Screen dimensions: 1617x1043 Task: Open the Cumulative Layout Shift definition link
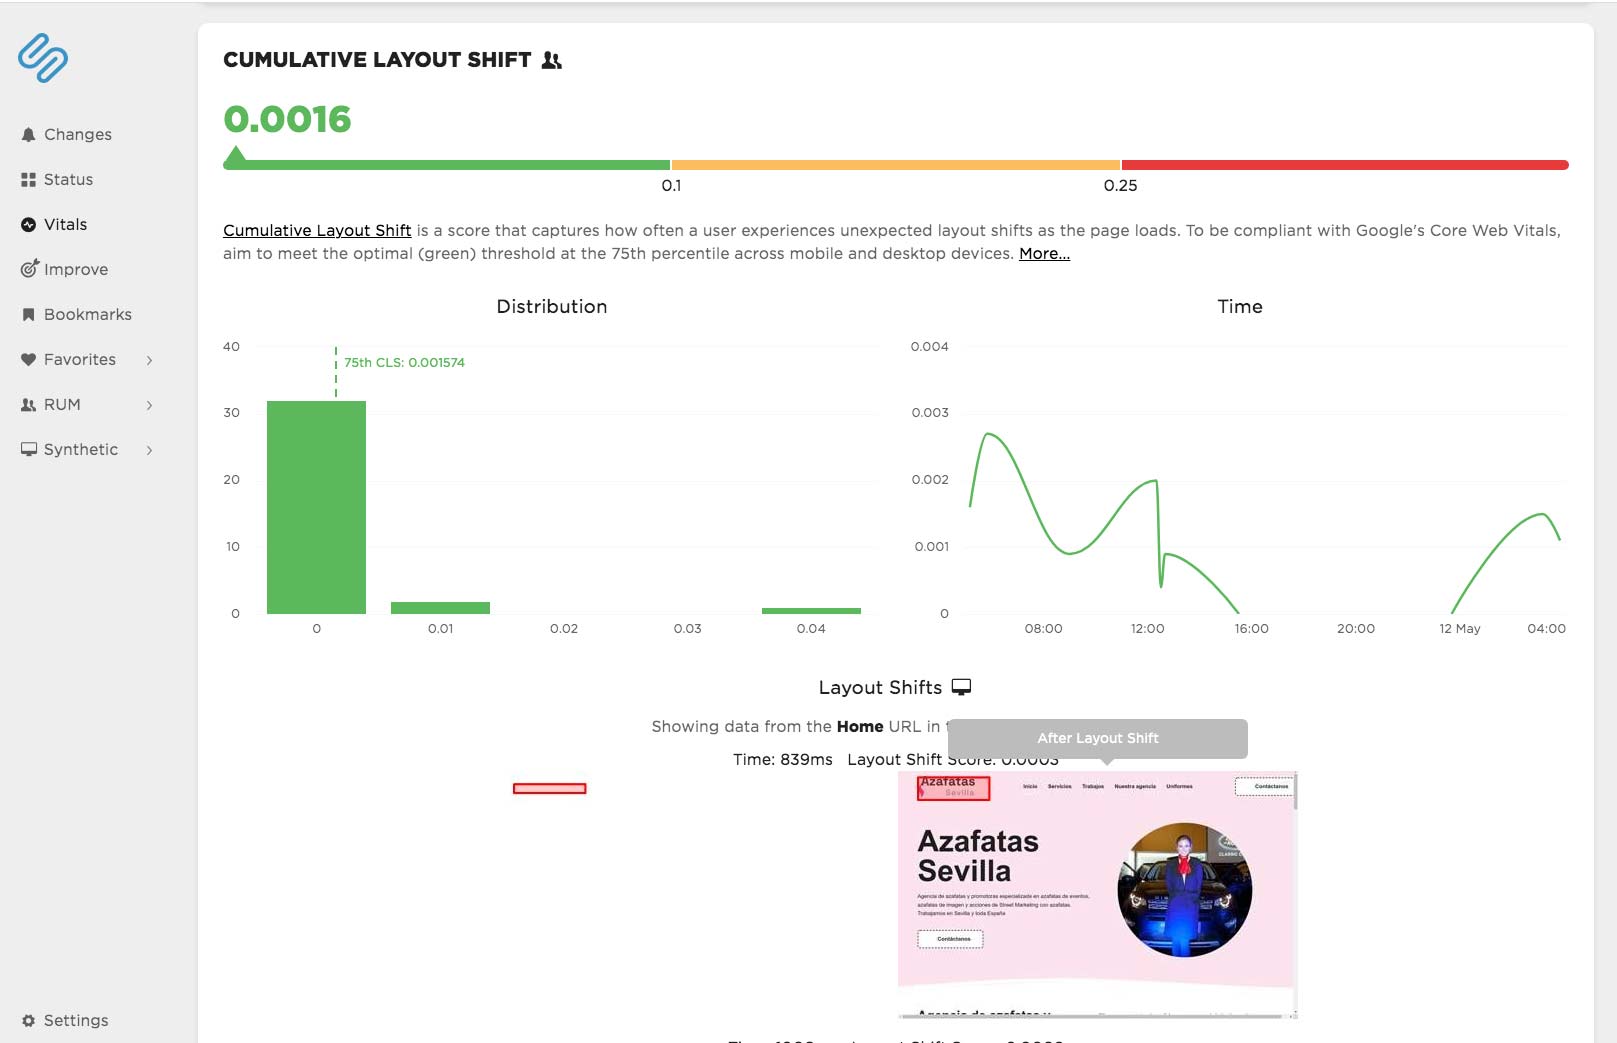tap(317, 231)
